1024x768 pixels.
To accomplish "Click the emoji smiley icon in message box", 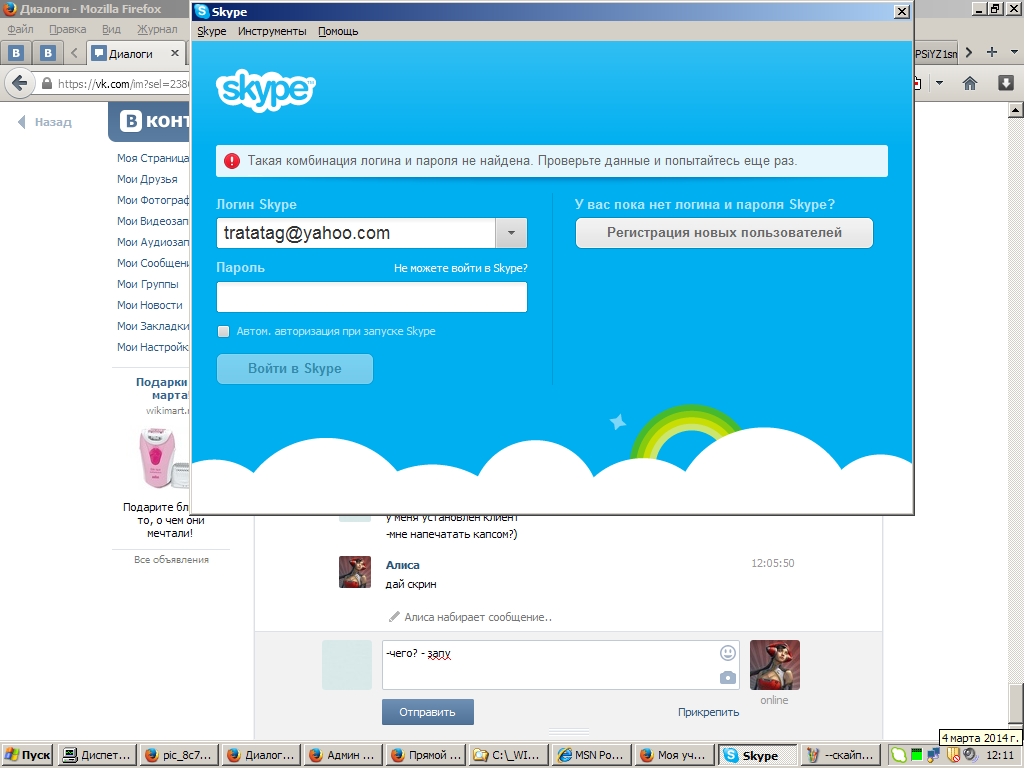I will coord(727,653).
